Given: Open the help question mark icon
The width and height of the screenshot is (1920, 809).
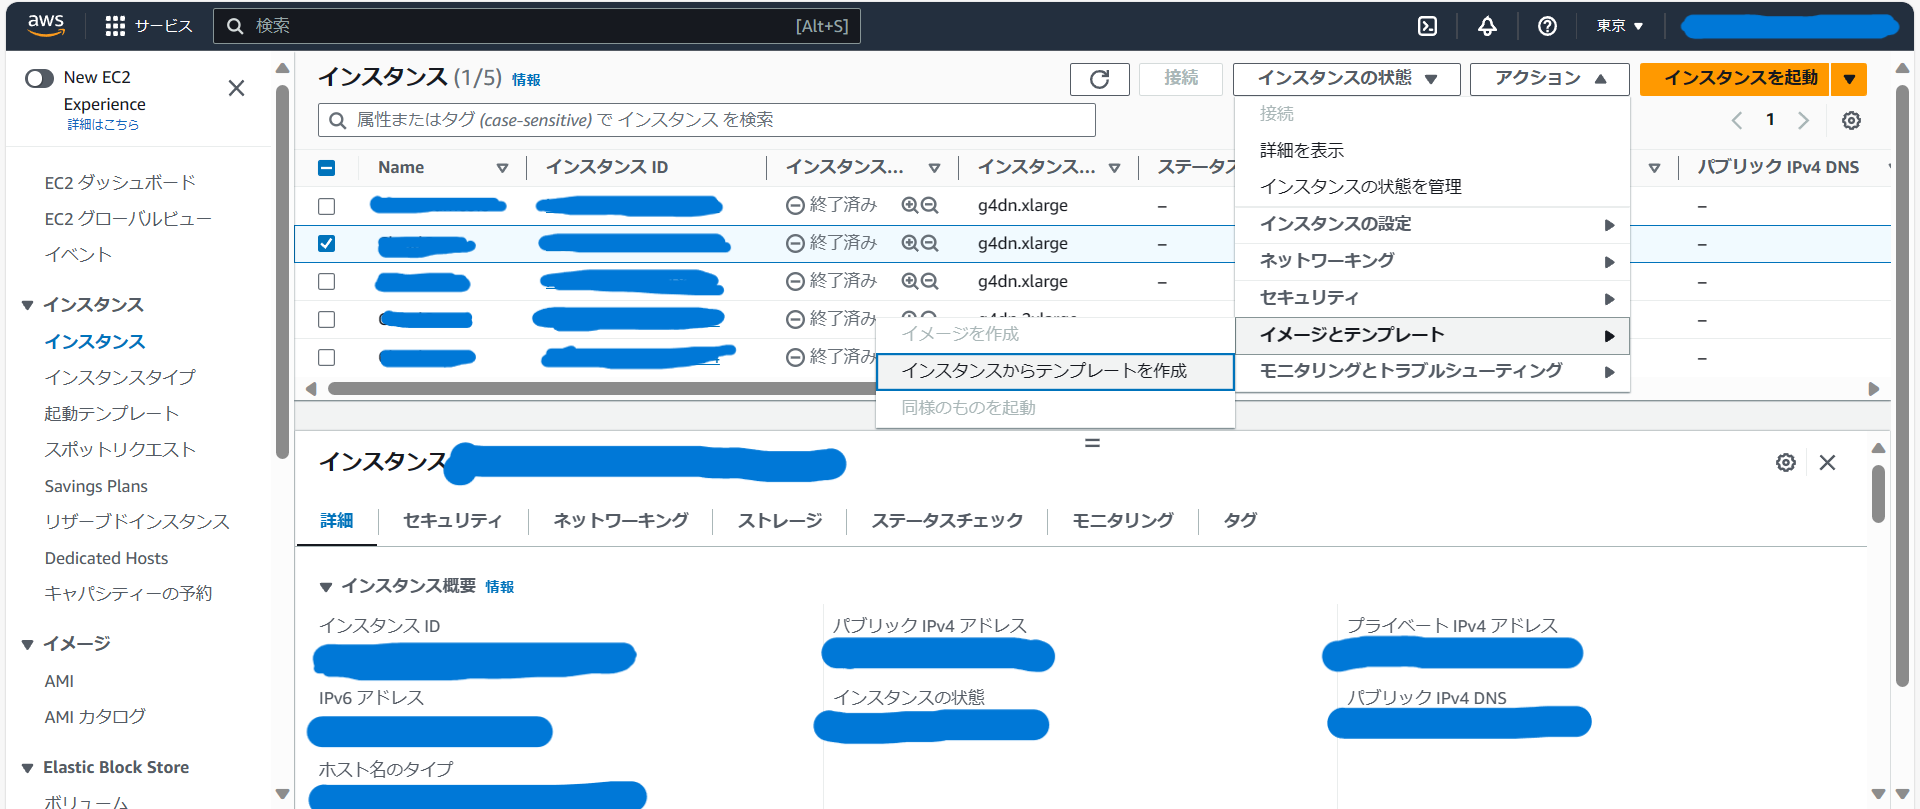Looking at the screenshot, I should coord(1547,26).
